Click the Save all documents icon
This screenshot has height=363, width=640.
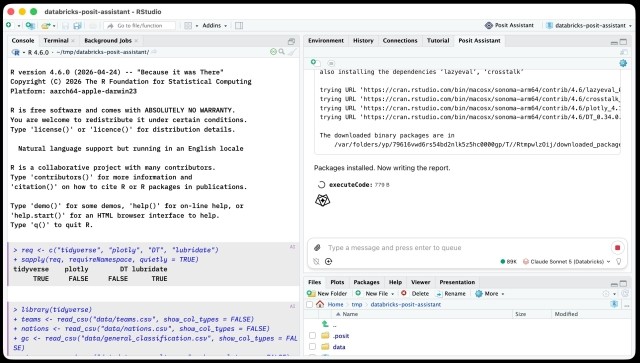[x=77, y=25]
